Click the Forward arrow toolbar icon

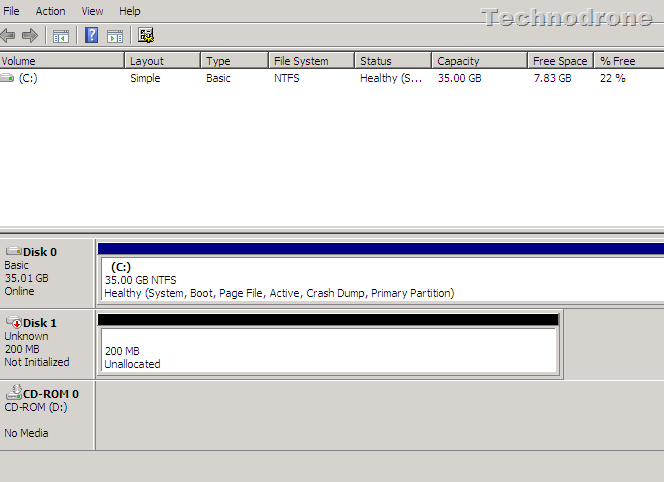[30, 35]
